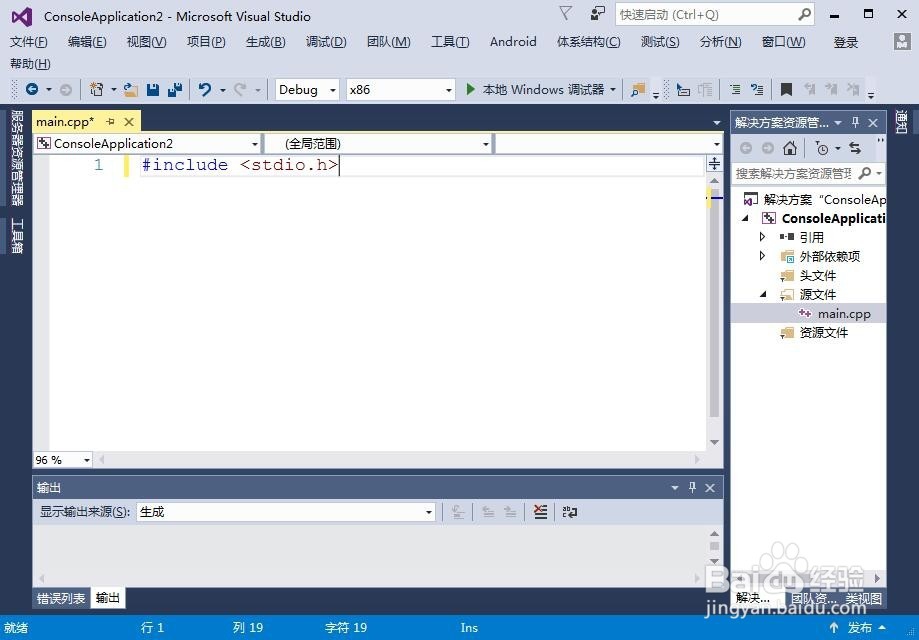
Task: Toggle auto-hide pin on Solution Explorer
Action: 856,122
